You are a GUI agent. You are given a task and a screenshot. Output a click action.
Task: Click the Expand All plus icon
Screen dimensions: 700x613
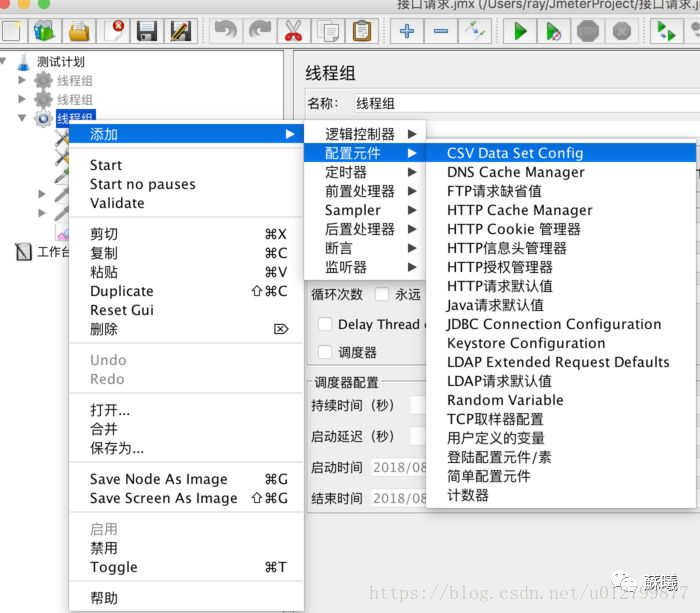point(406,31)
